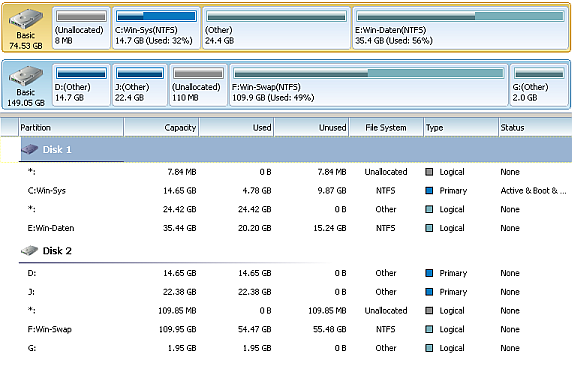Click the 15.24 GB unused cell

click(330, 228)
